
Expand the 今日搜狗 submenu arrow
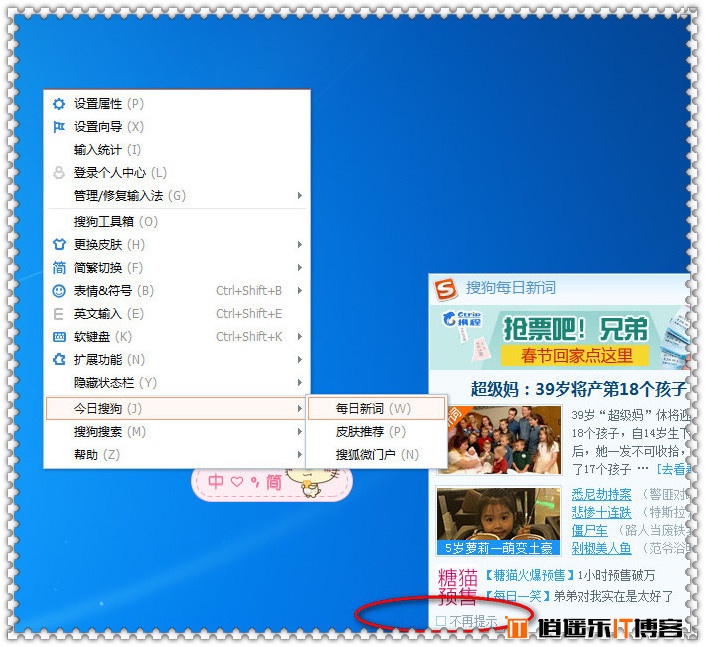coord(299,409)
